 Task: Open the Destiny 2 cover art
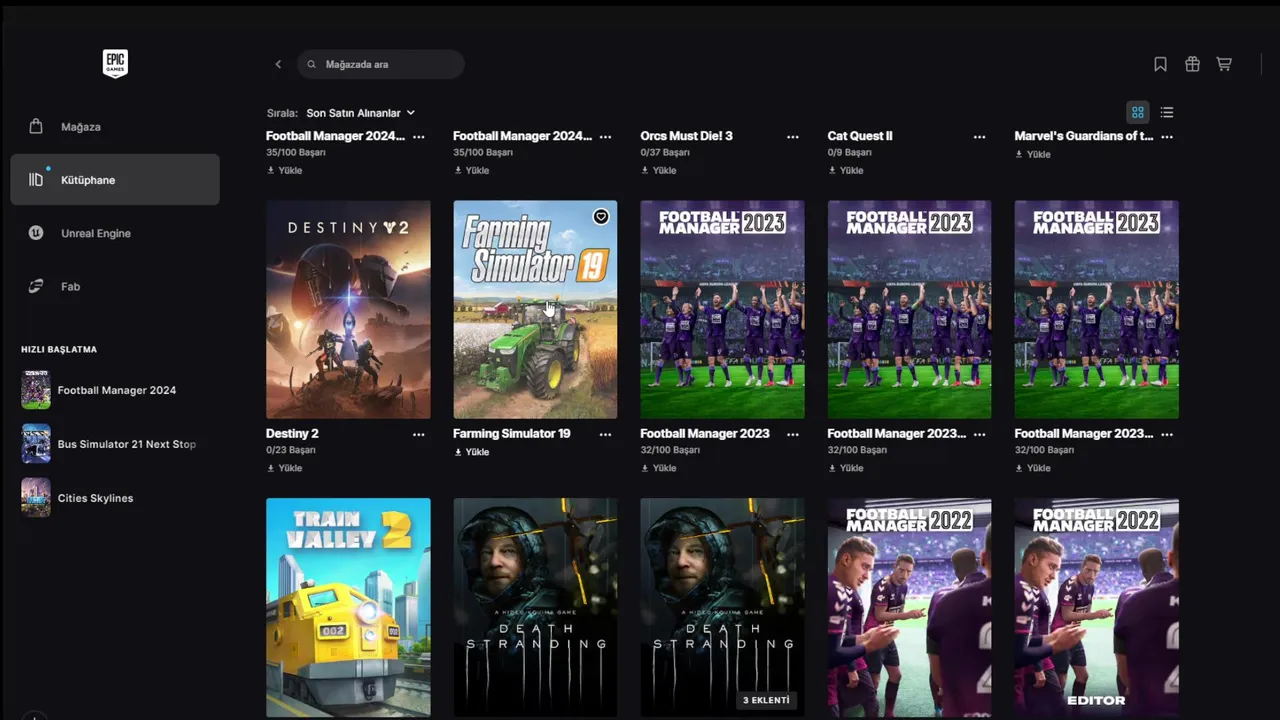[x=348, y=309]
